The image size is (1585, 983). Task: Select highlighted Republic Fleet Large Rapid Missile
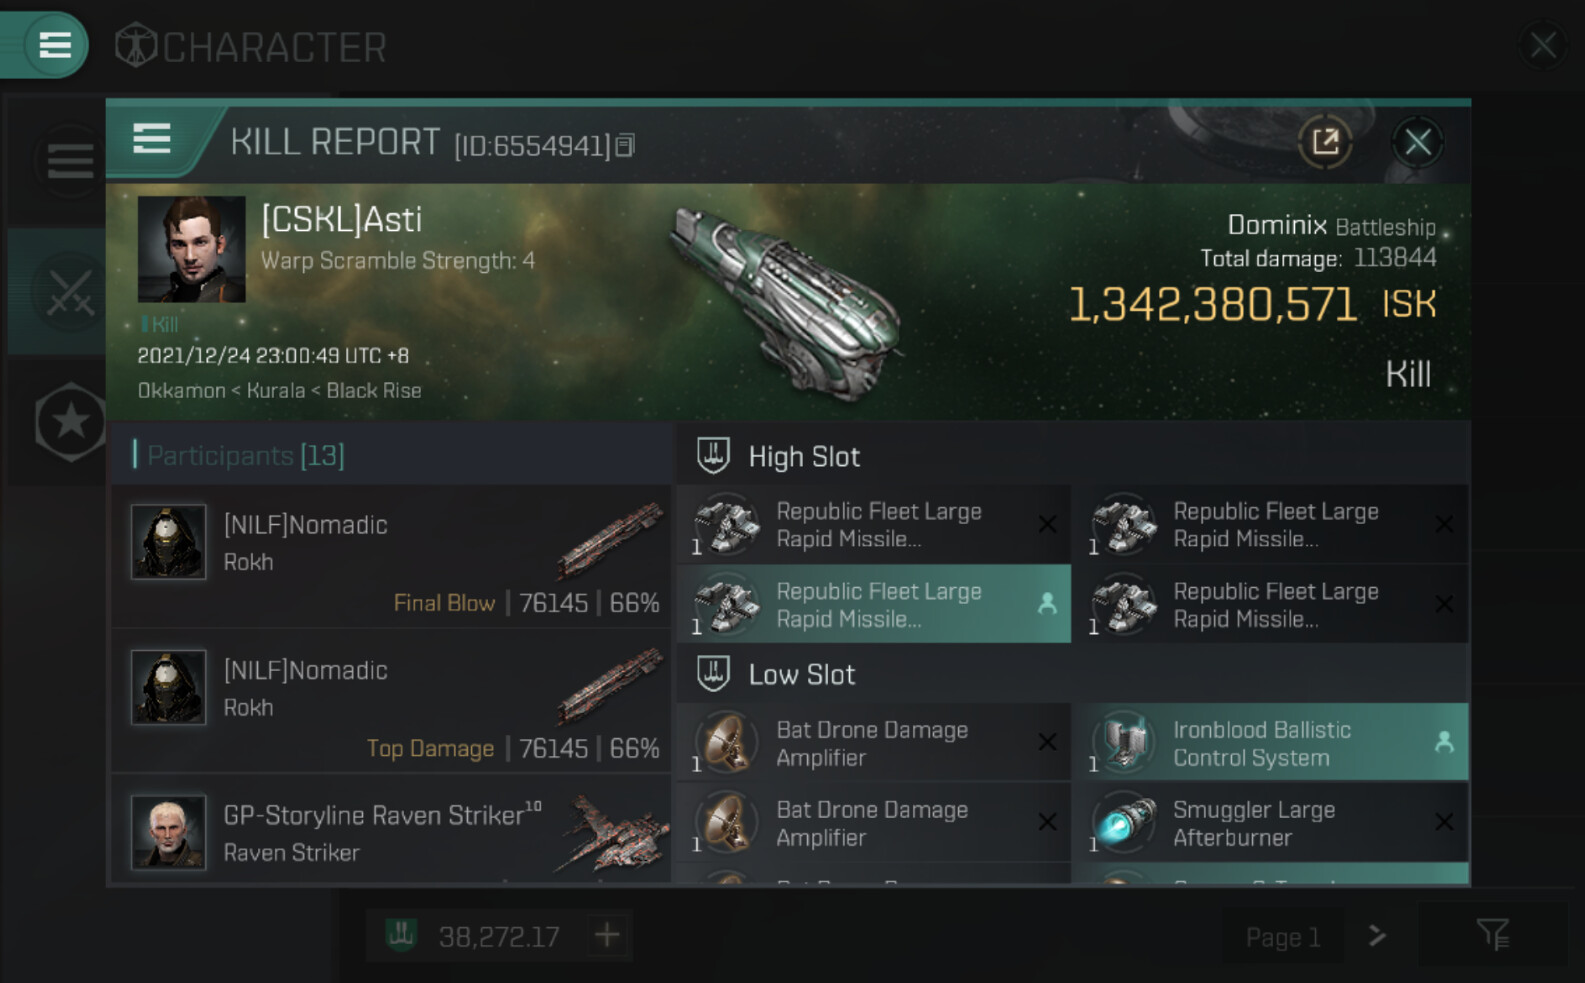coord(873,605)
